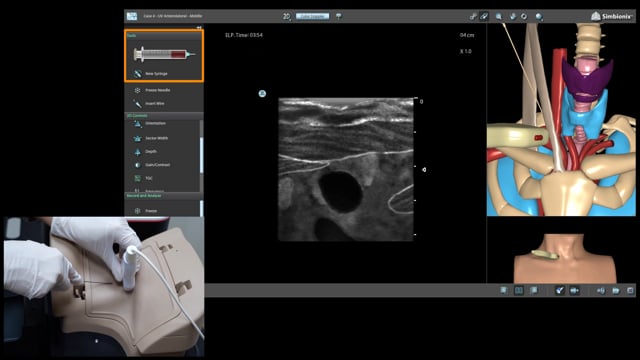The height and width of the screenshot is (360, 640).
Task: Click the syringe image in Tools
Action: (x=164, y=54)
